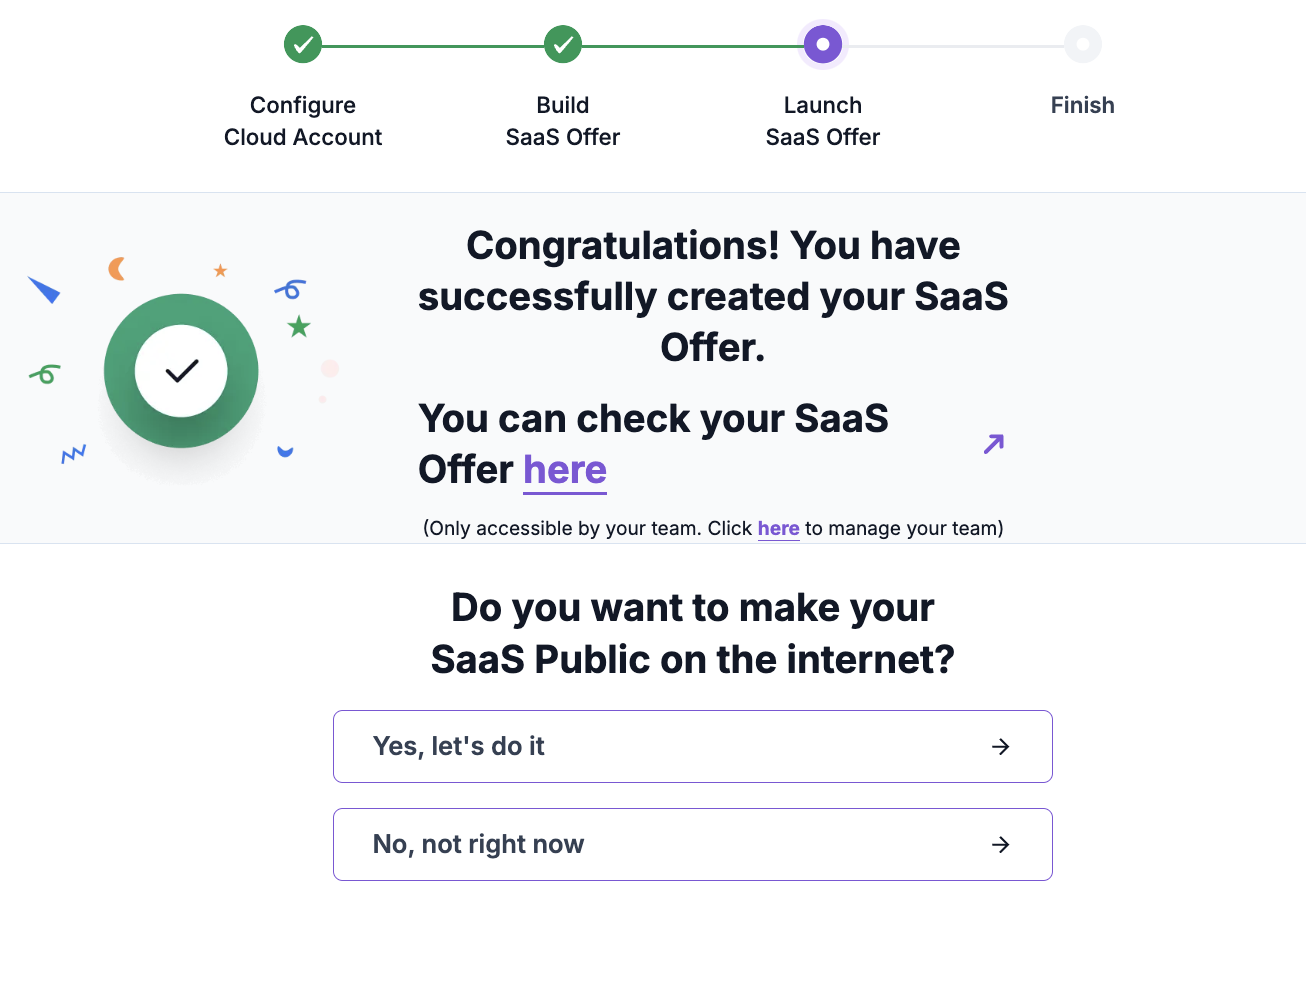
Task: Open the SaaS Offer "here" link
Action: (x=565, y=470)
